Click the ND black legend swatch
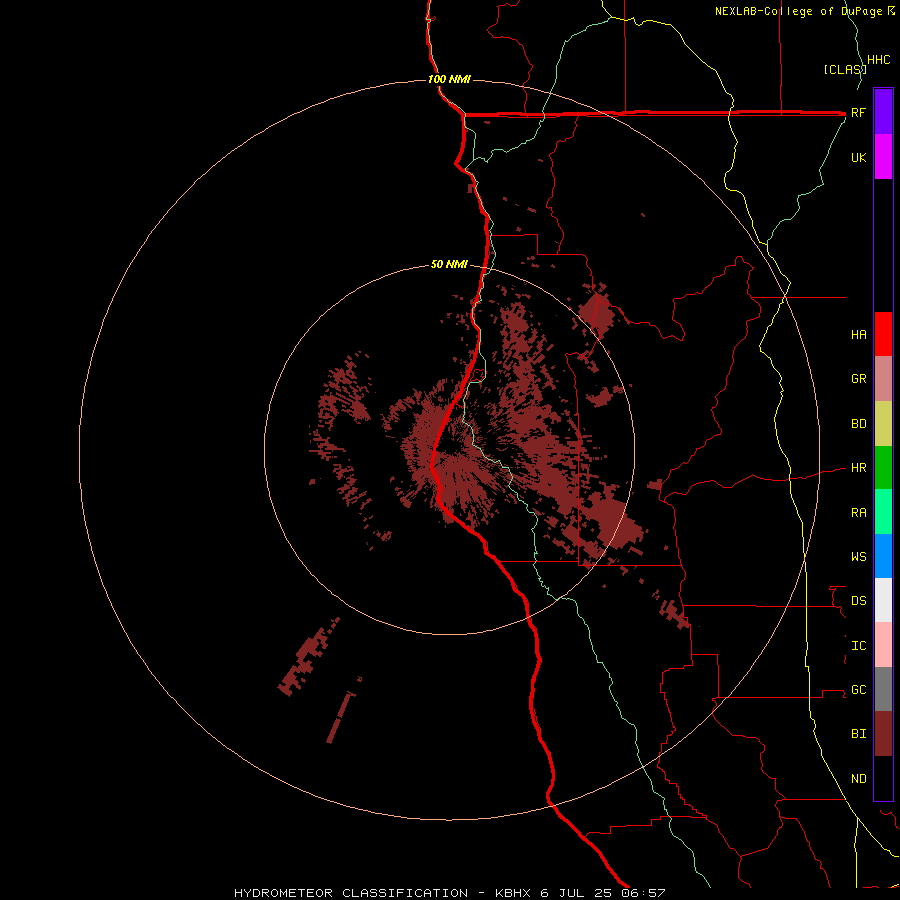Viewport: 900px width, 900px height. 883,778
